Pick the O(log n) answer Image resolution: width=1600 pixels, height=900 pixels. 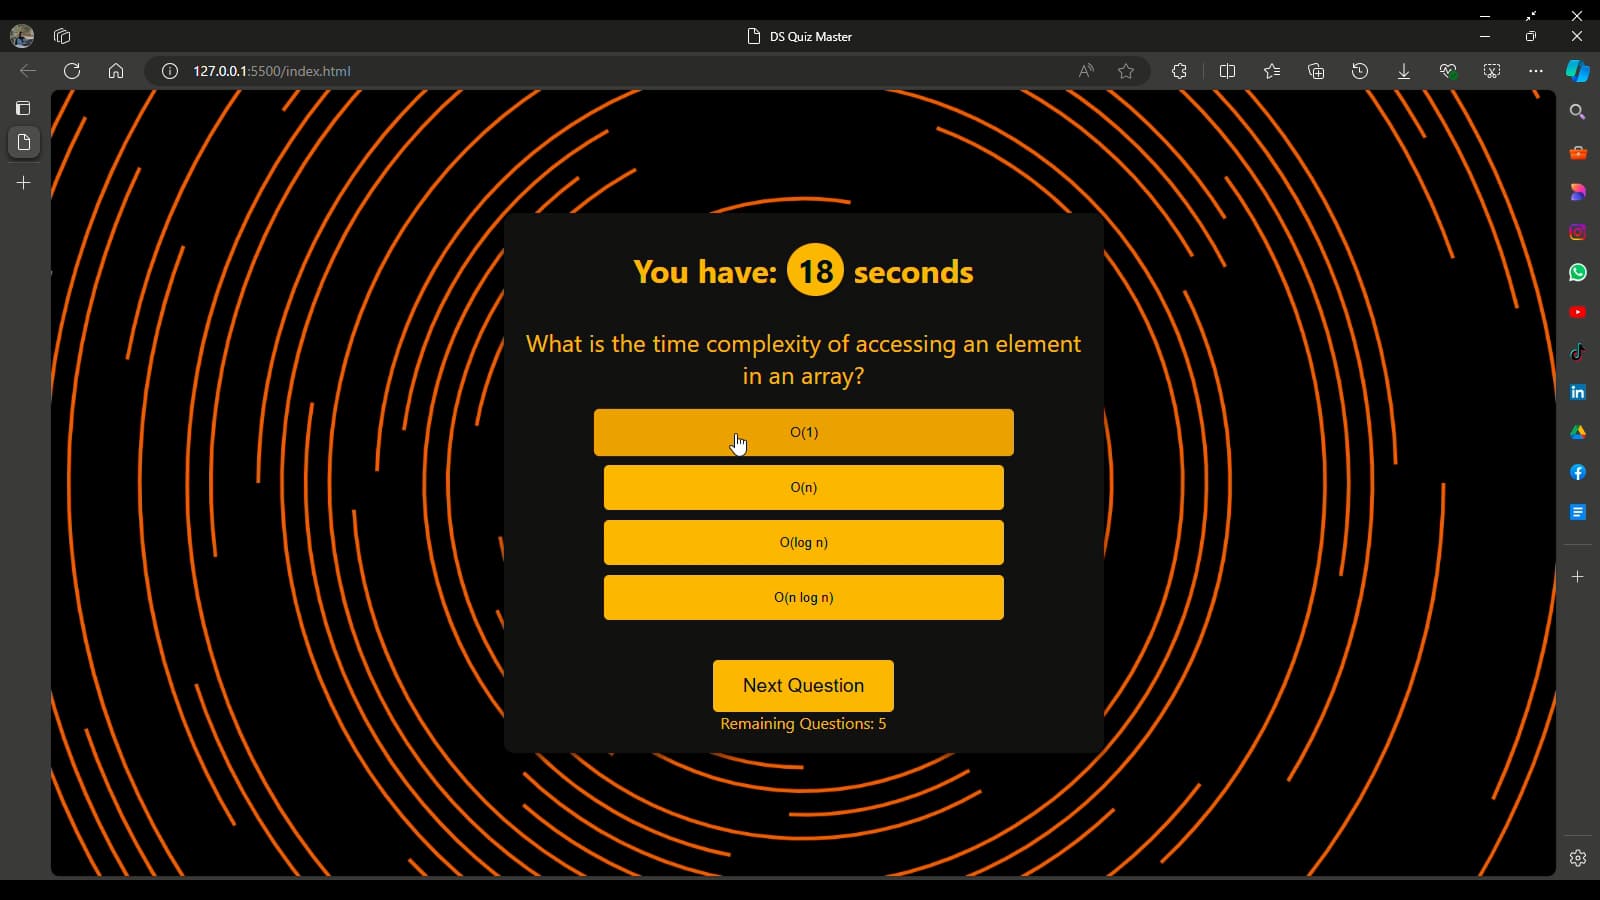pyautogui.click(x=803, y=542)
